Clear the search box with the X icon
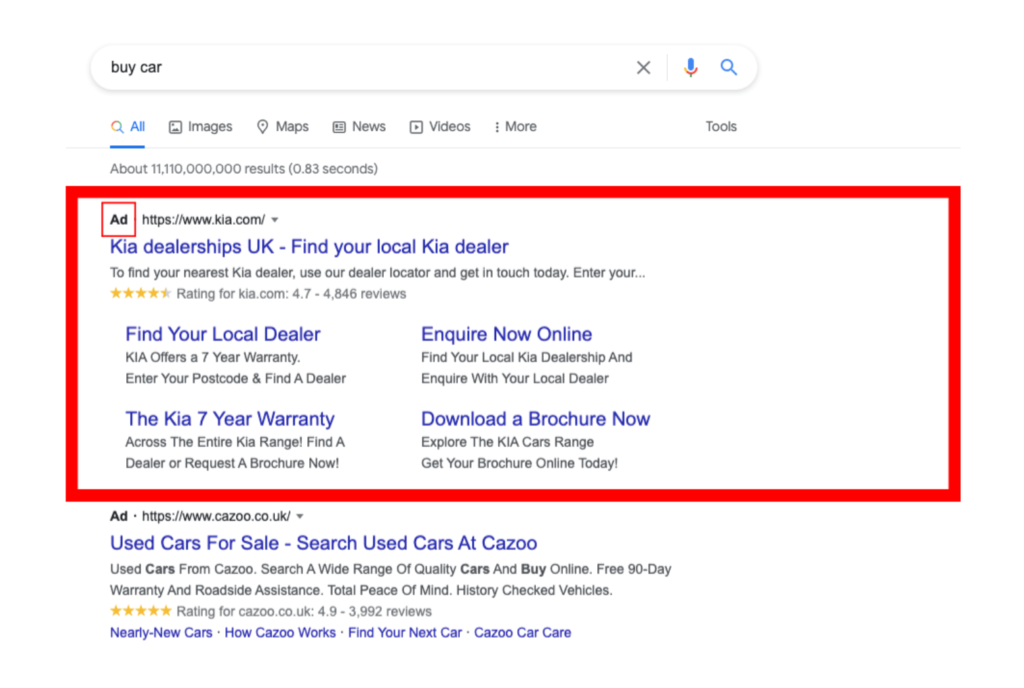 pyautogui.click(x=643, y=67)
